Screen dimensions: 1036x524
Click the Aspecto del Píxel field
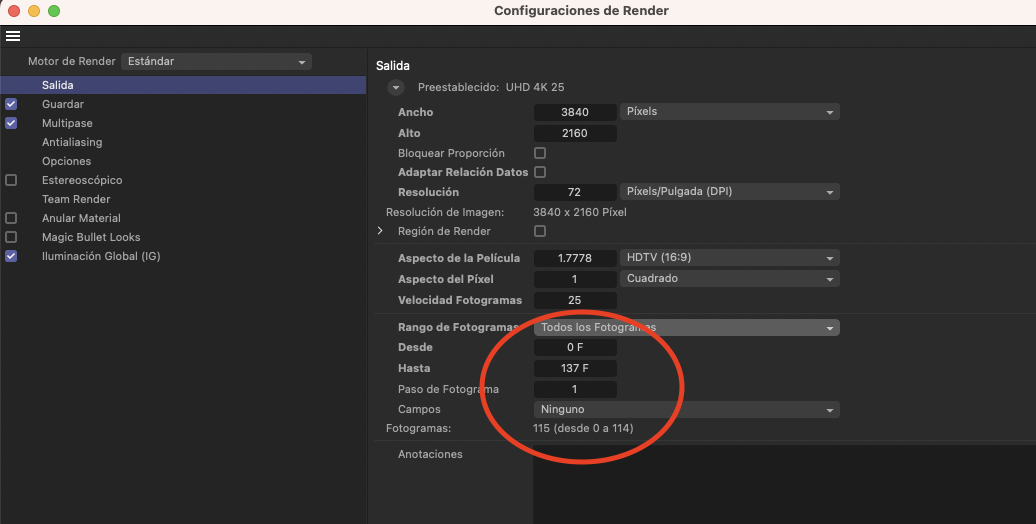[x=575, y=280]
